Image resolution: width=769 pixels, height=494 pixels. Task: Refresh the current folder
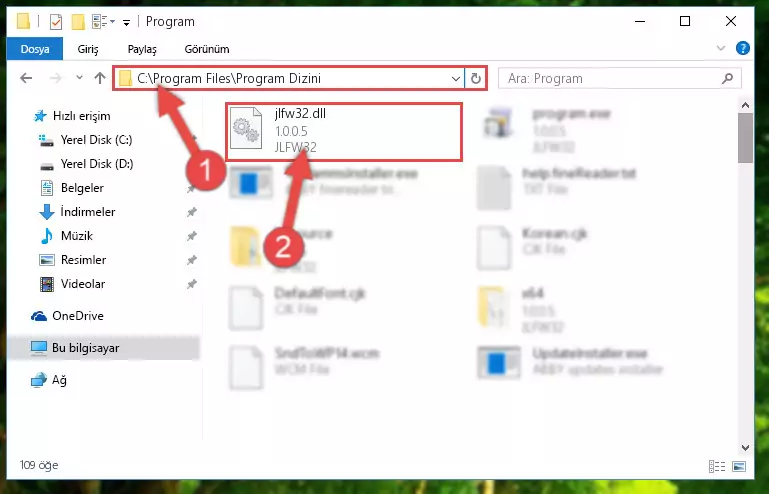tap(476, 78)
